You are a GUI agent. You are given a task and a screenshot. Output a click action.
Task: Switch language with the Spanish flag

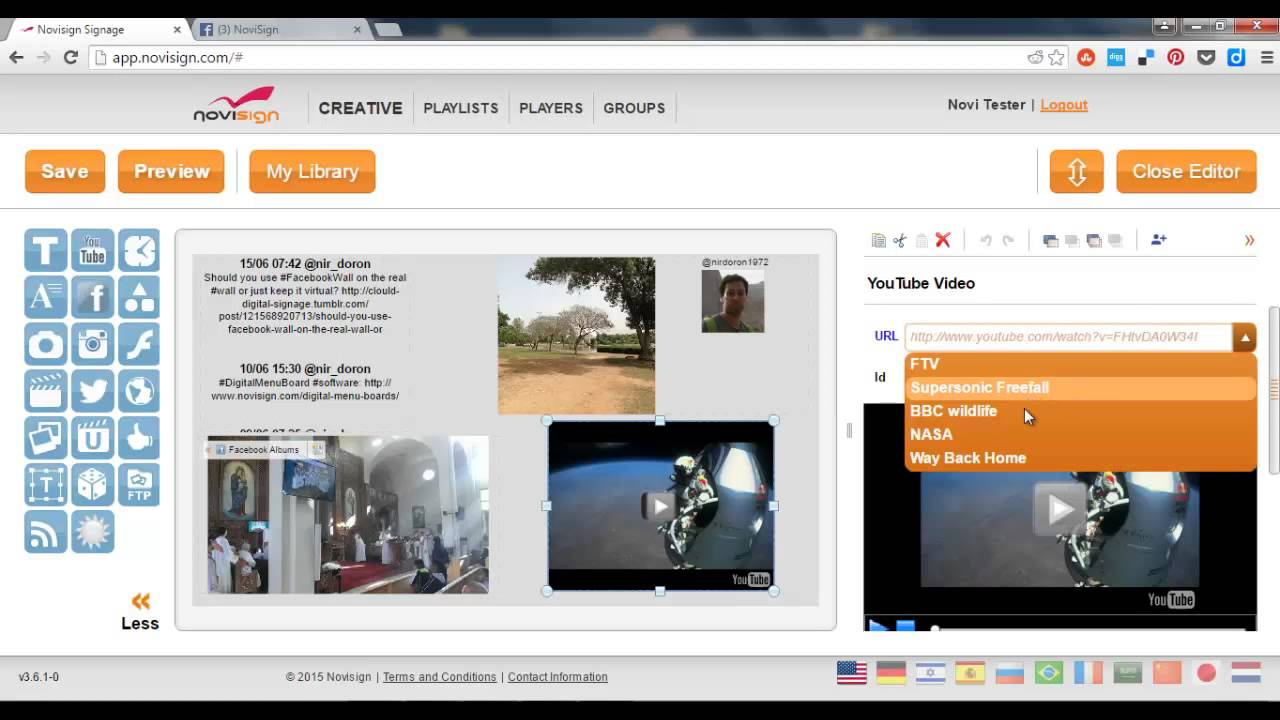[x=970, y=673]
